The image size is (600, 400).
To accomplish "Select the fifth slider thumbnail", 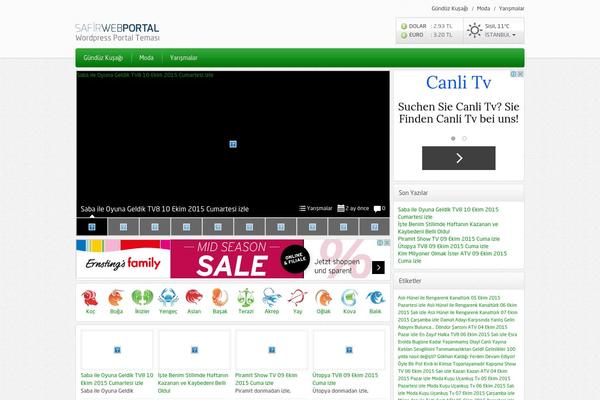I will [218, 227].
